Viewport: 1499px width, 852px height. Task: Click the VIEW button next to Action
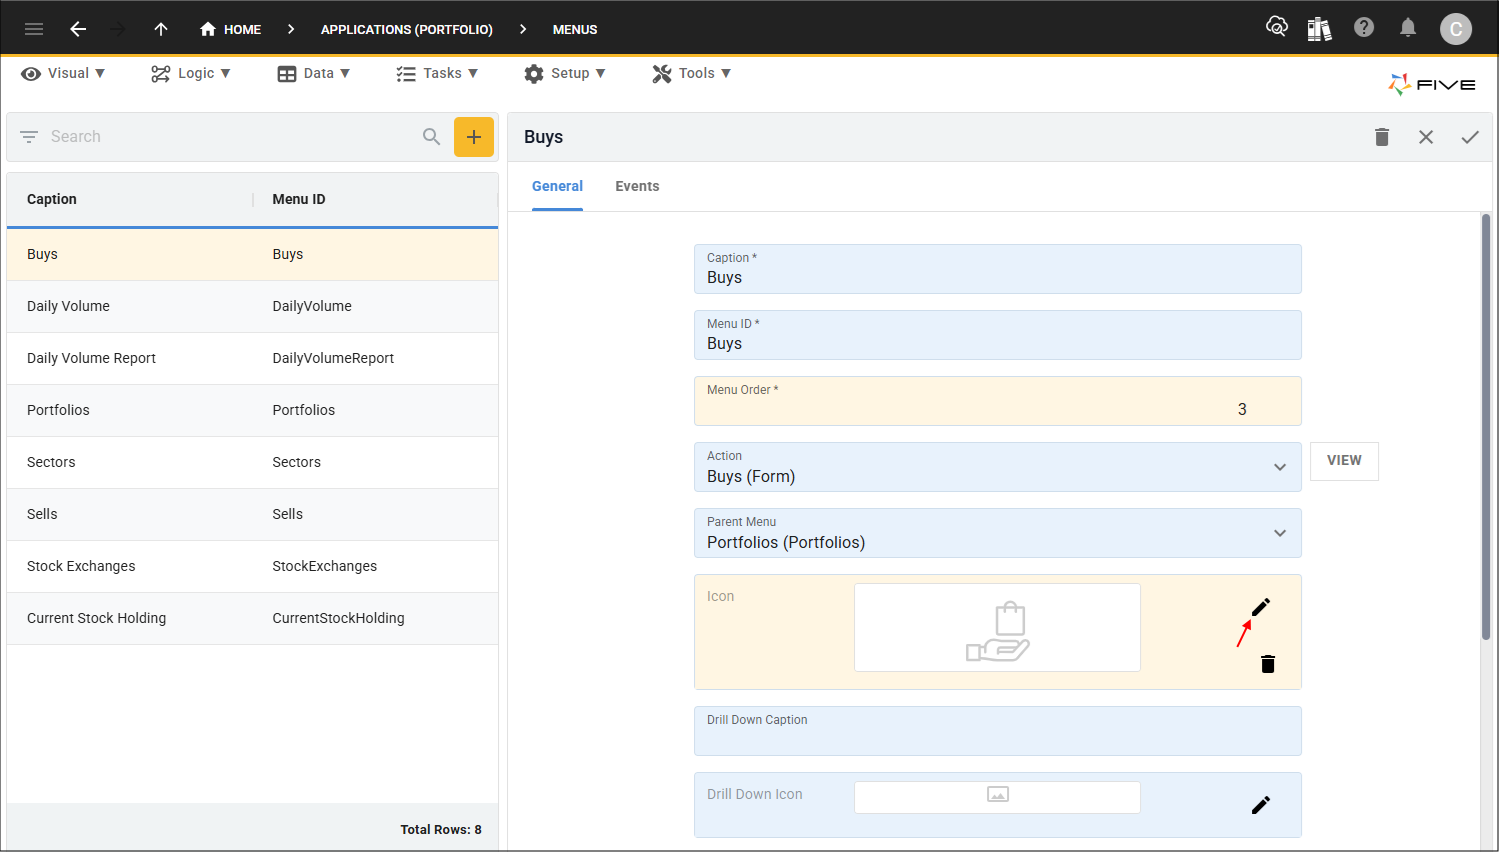click(x=1344, y=461)
